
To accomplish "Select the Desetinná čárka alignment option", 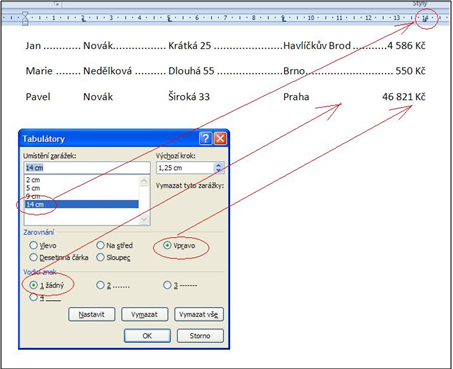I will click(33, 257).
